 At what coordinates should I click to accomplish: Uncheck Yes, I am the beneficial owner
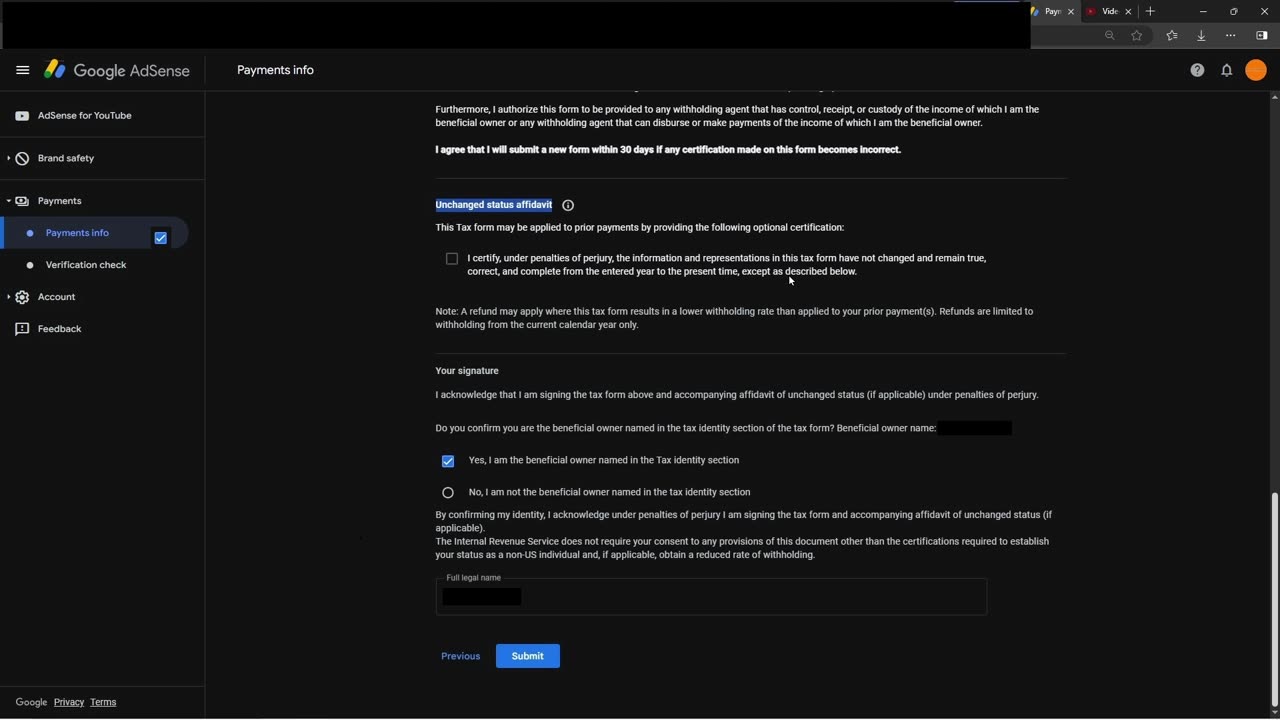tap(448, 461)
